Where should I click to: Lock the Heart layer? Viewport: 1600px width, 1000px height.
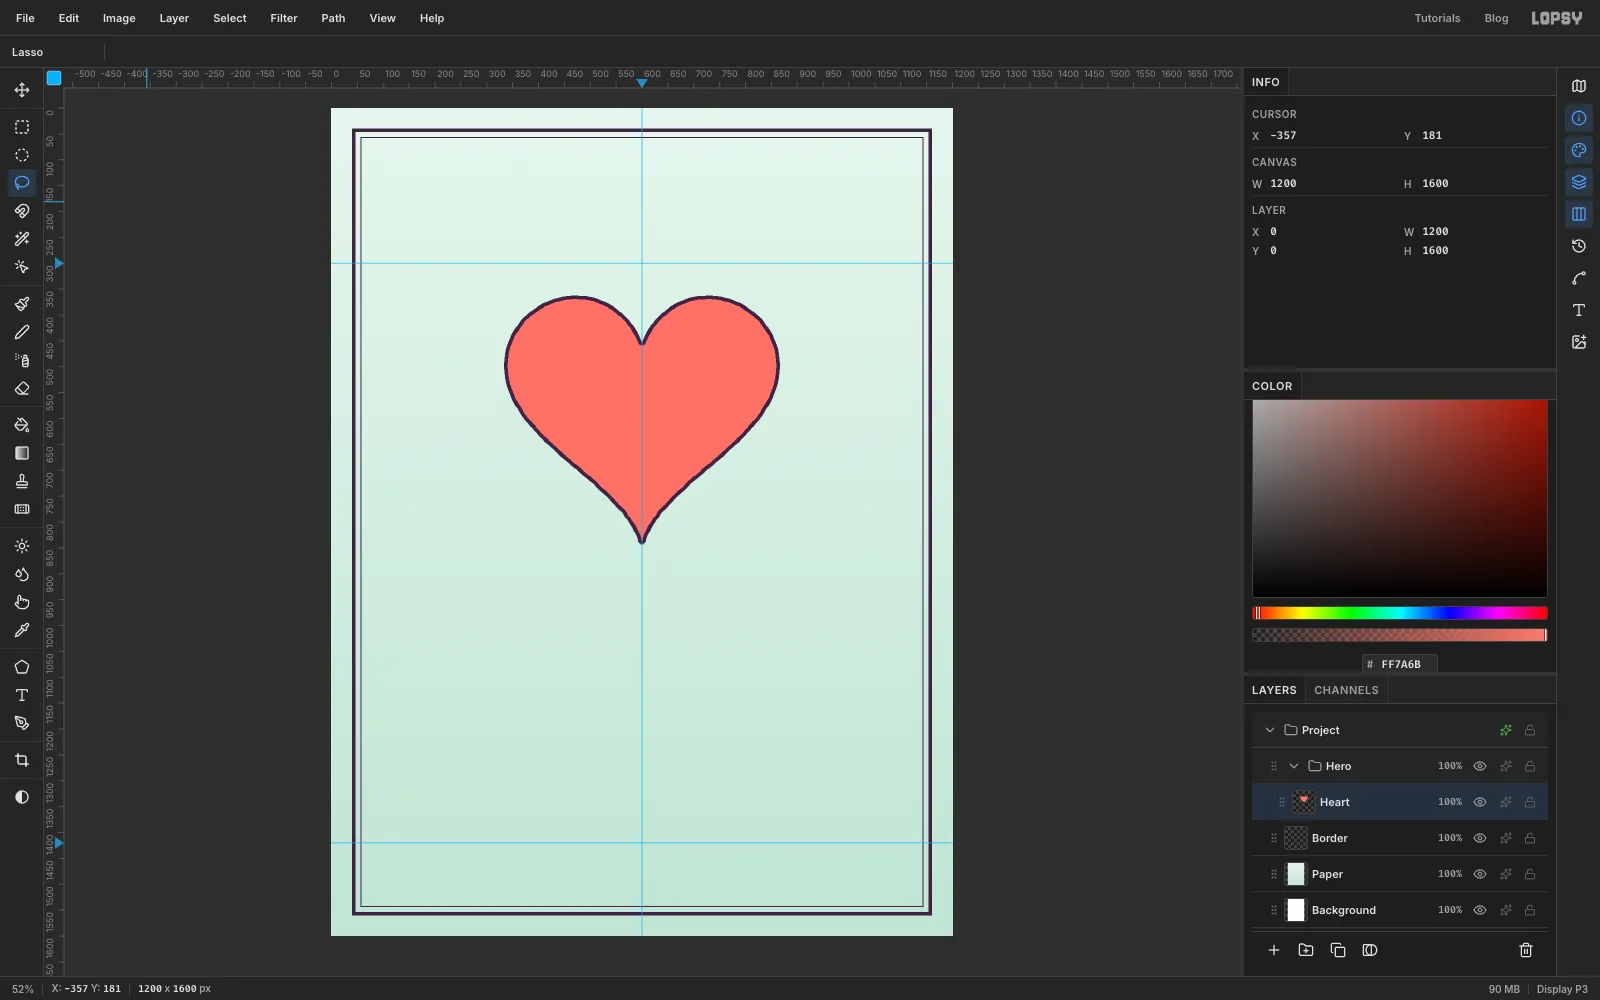(1530, 802)
